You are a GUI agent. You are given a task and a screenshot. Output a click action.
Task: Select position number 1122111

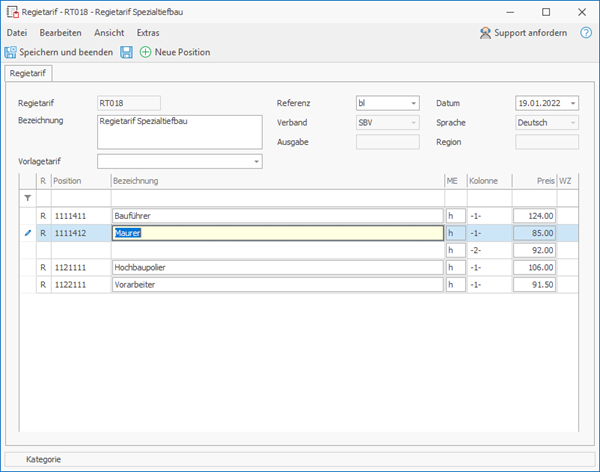[70, 285]
